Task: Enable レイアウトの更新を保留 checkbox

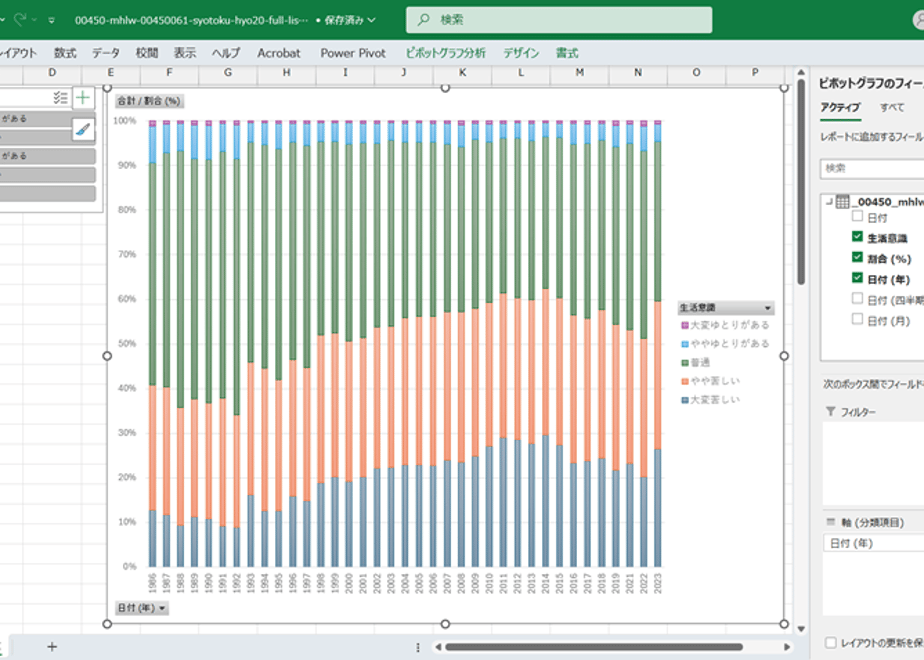Action: coord(830,642)
